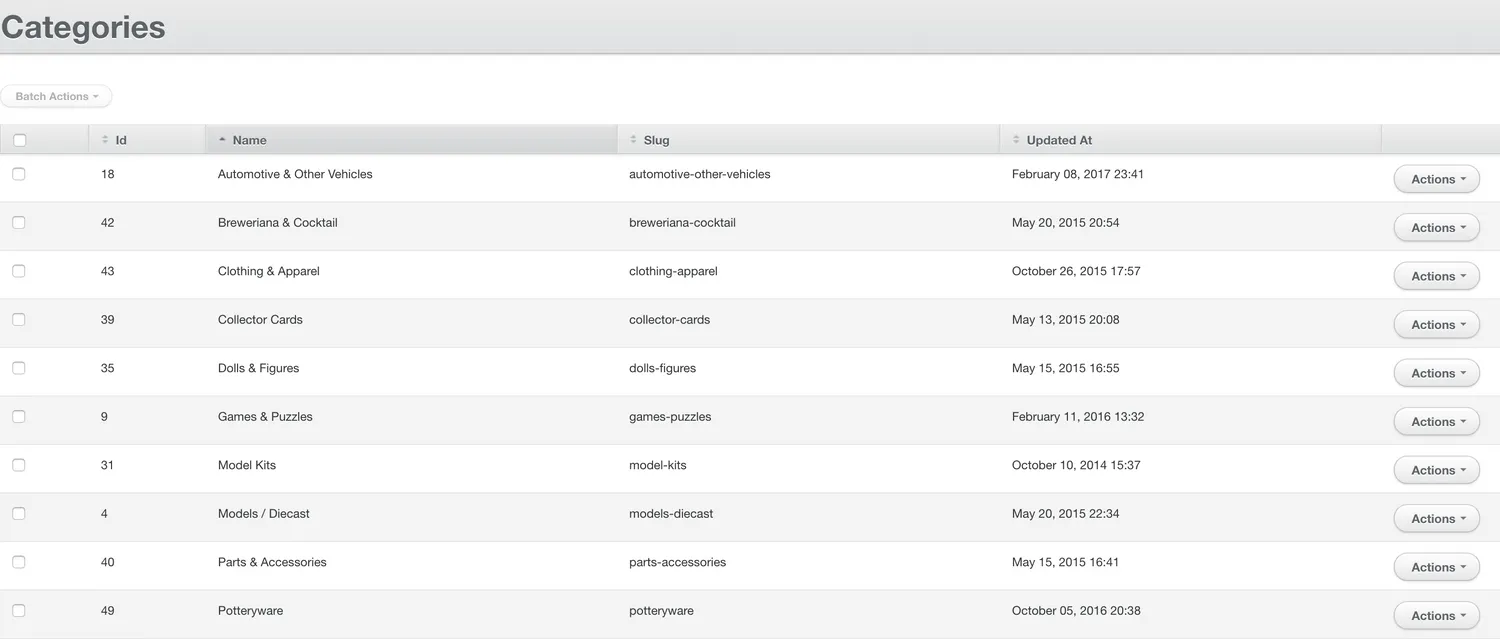Toggle the checkbox beside Clothing & Apparel

coord(19,271)
